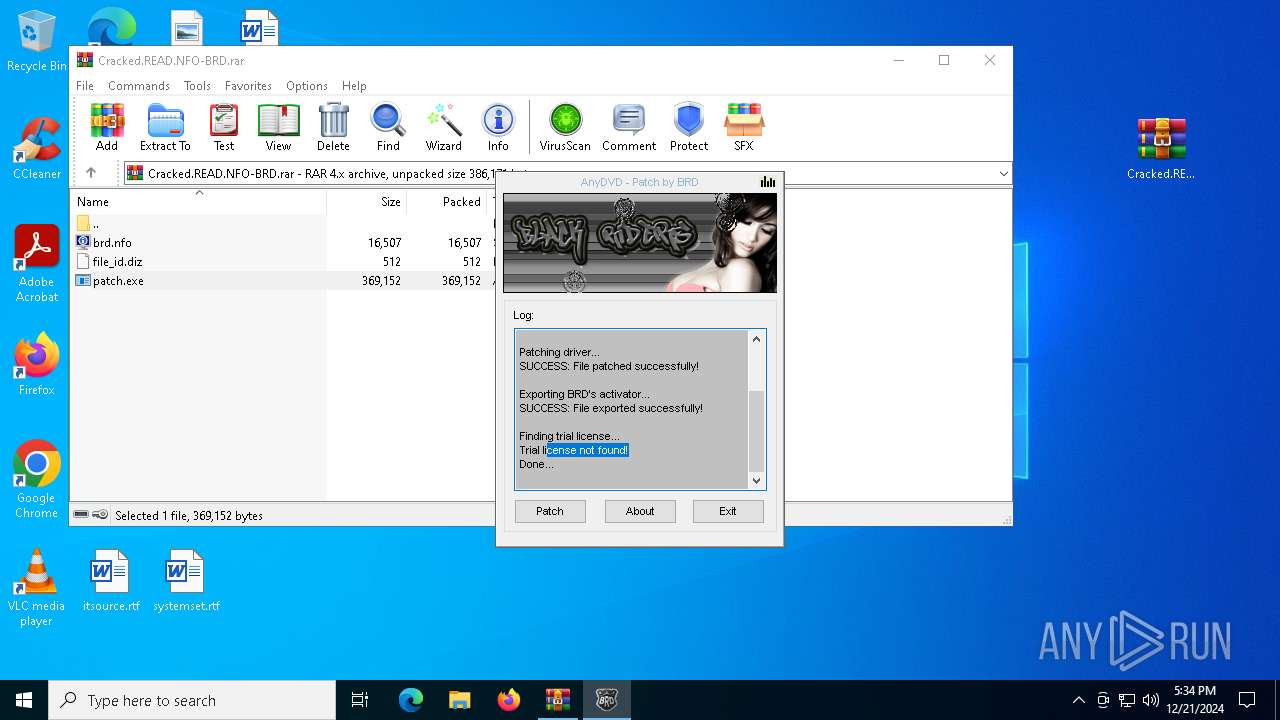Click the Delete trash can icon
The image size is (1280, 720).
pyautogui.click(x=333, y=127)
